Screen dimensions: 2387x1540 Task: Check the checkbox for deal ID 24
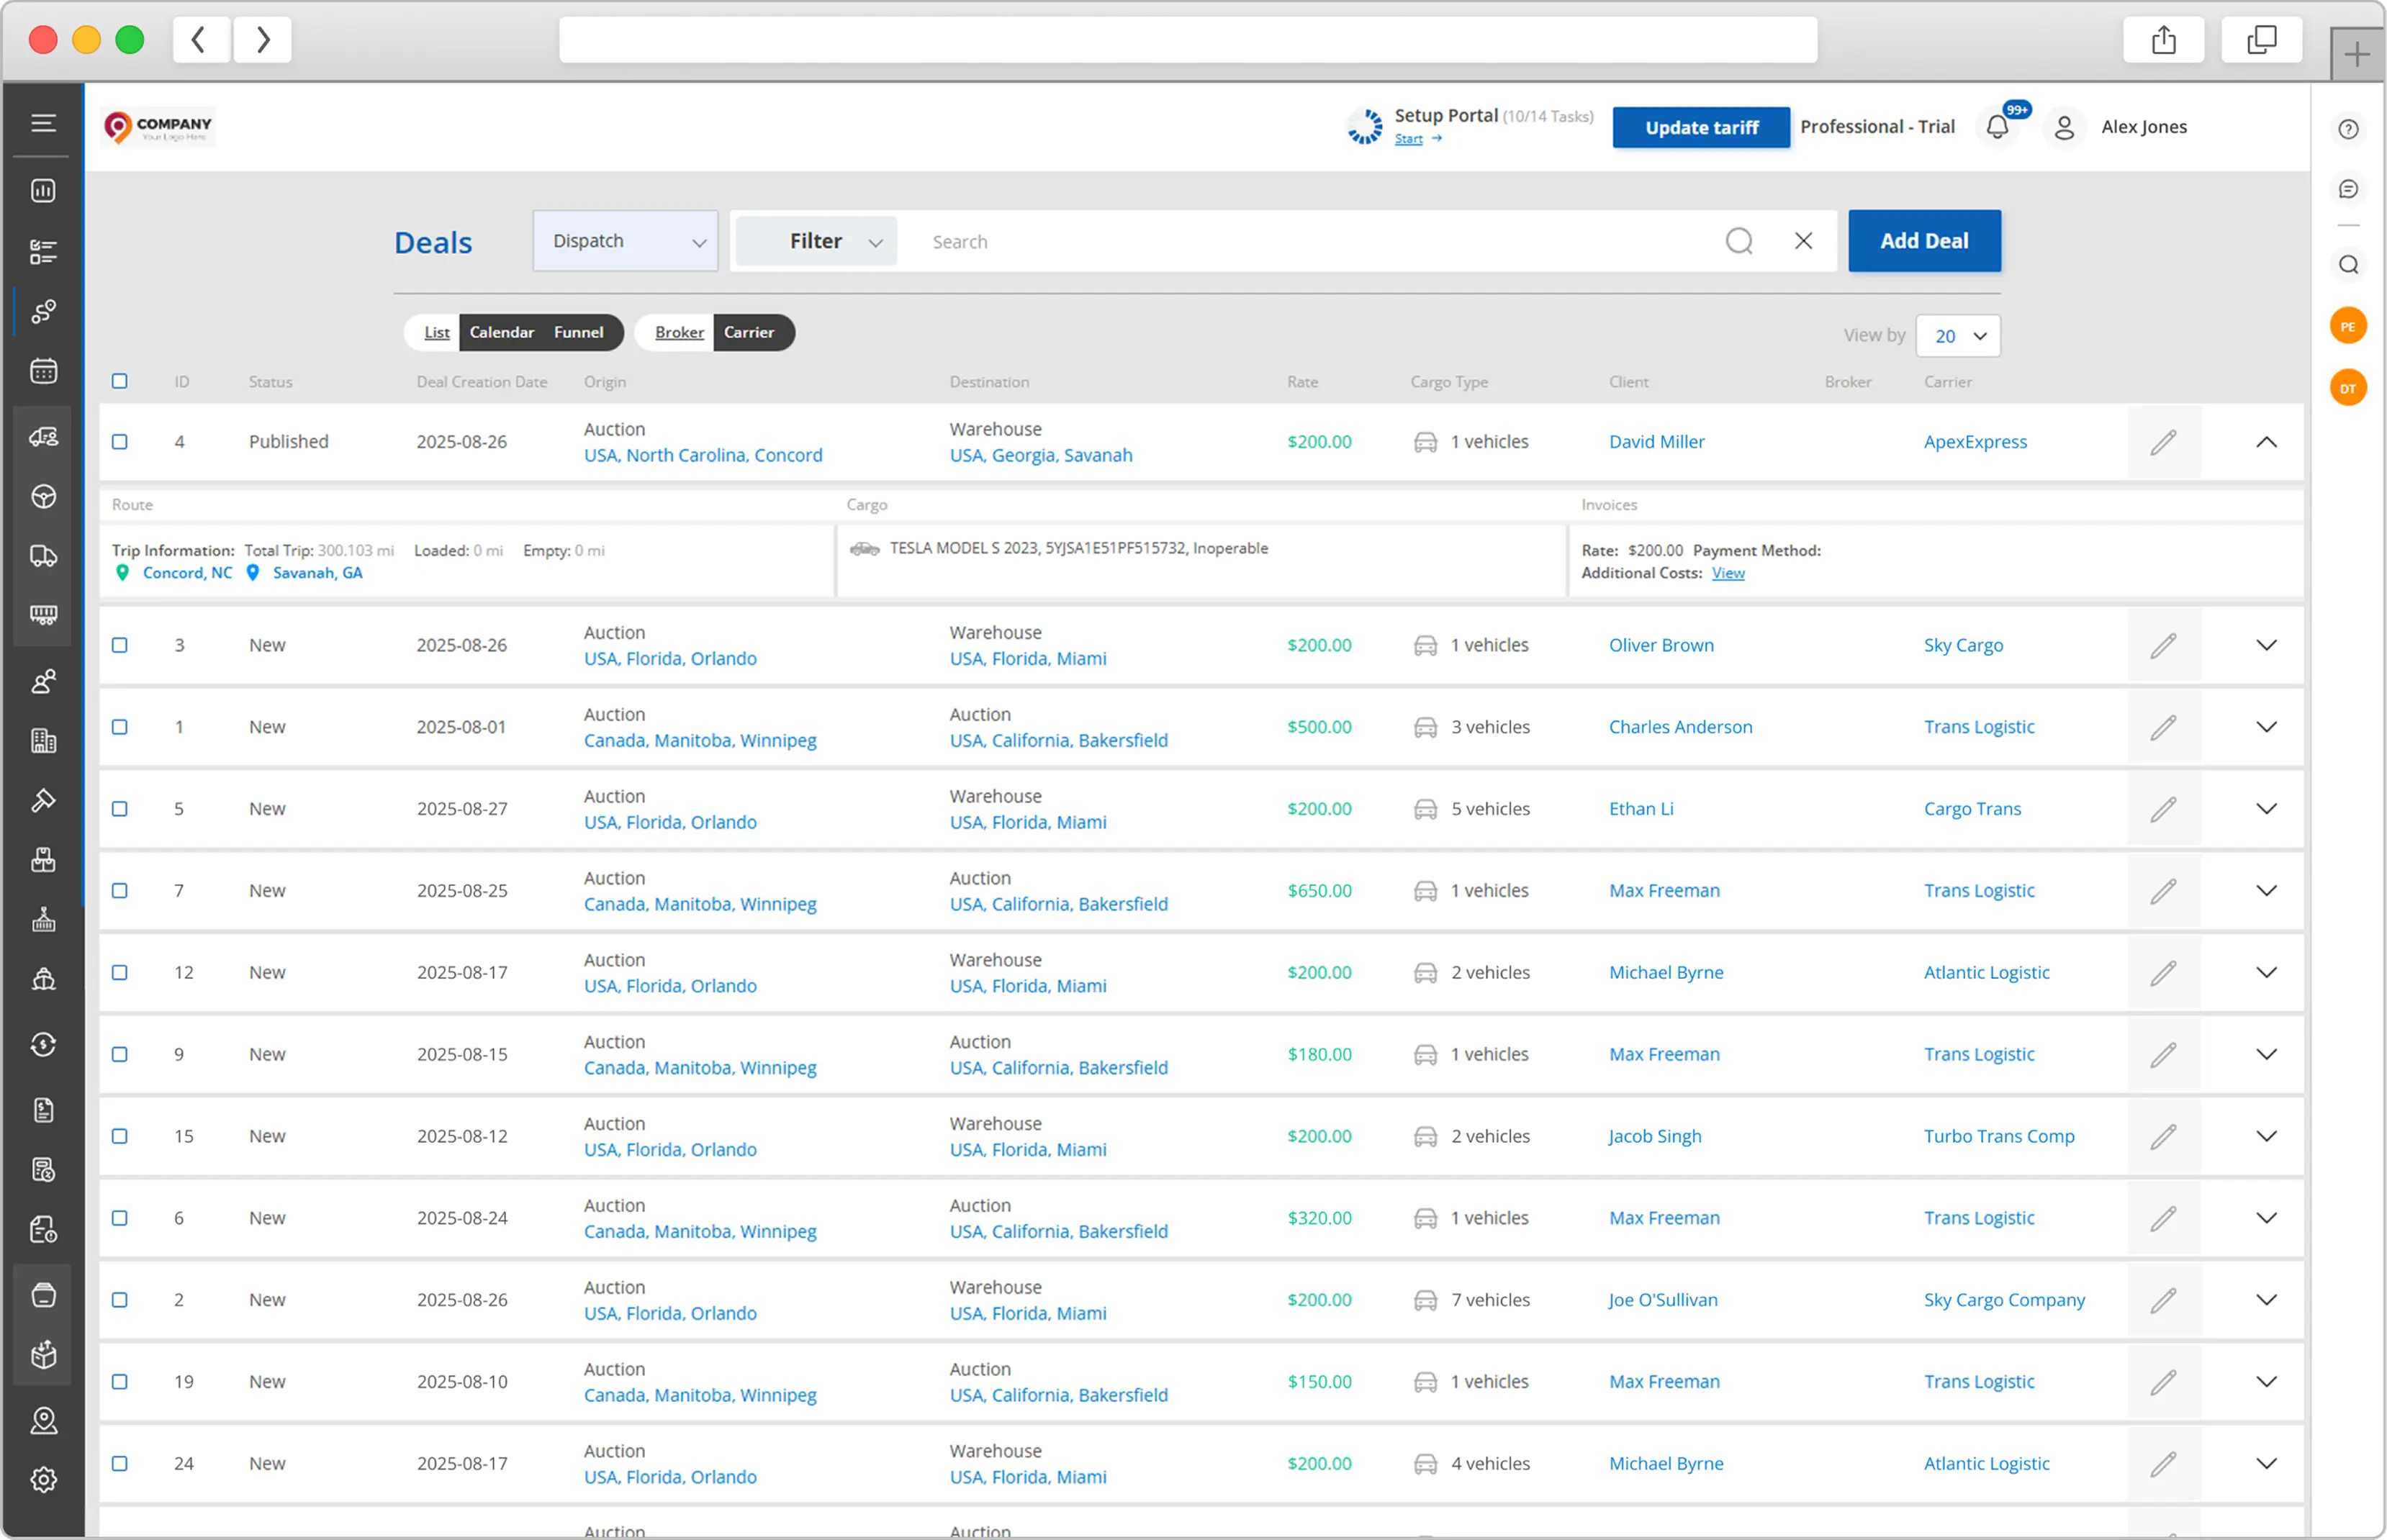tap(120, 1464)
